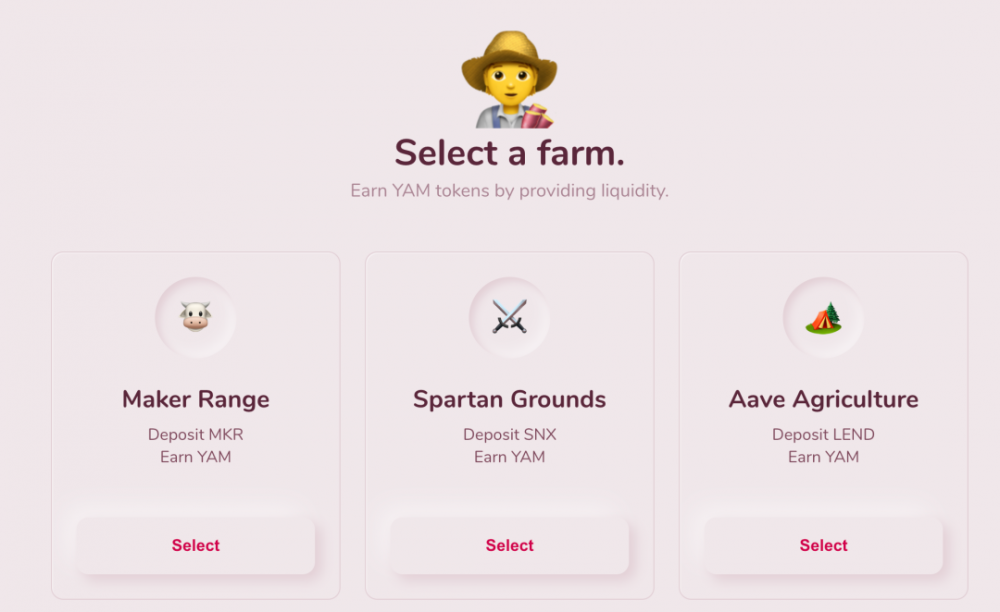Click the Deposit MKR text
Screen dimensions: 1000x612
pyautogui.click(x=196, y=434)
